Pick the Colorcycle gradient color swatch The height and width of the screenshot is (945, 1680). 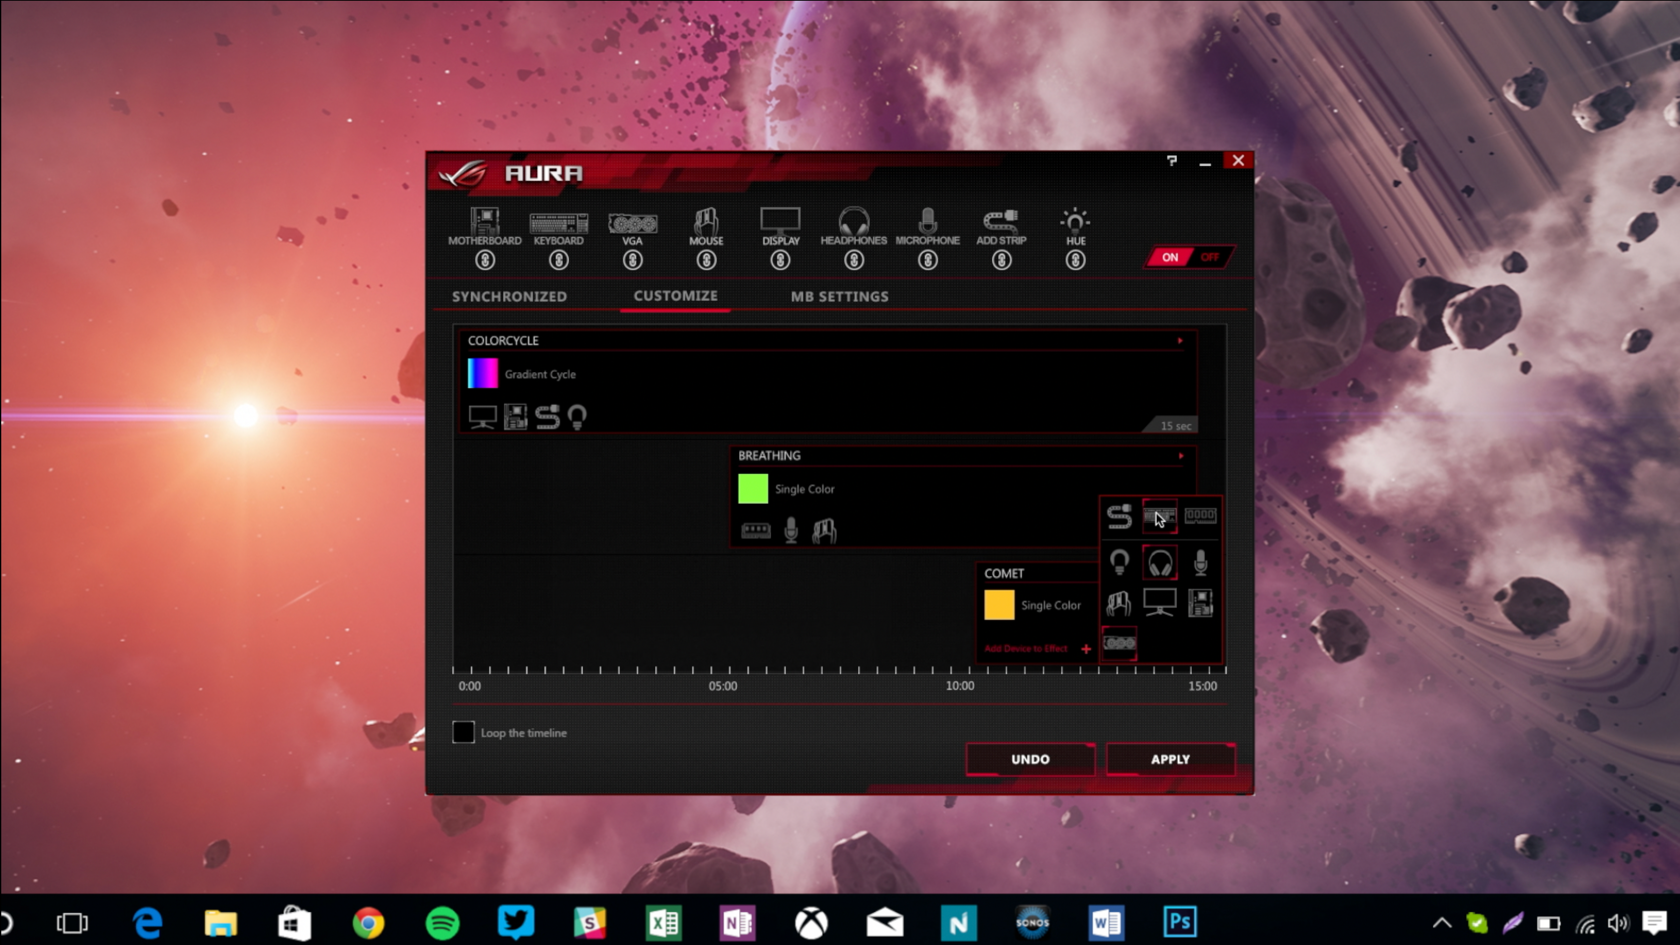(x=482, y=373)
